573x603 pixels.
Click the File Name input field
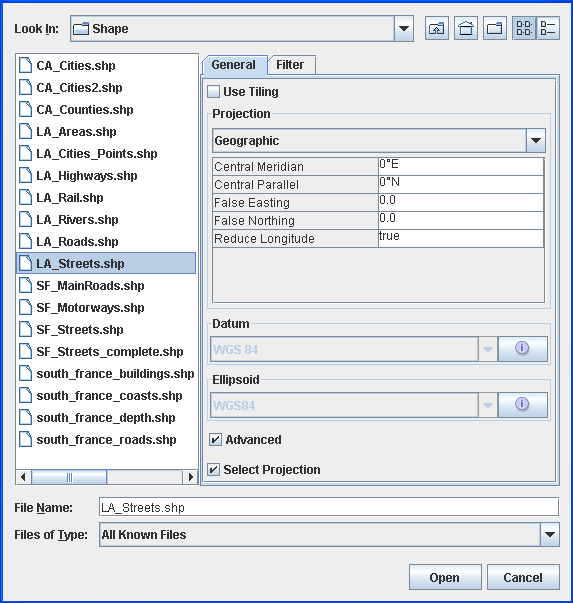tap(329, 507)
